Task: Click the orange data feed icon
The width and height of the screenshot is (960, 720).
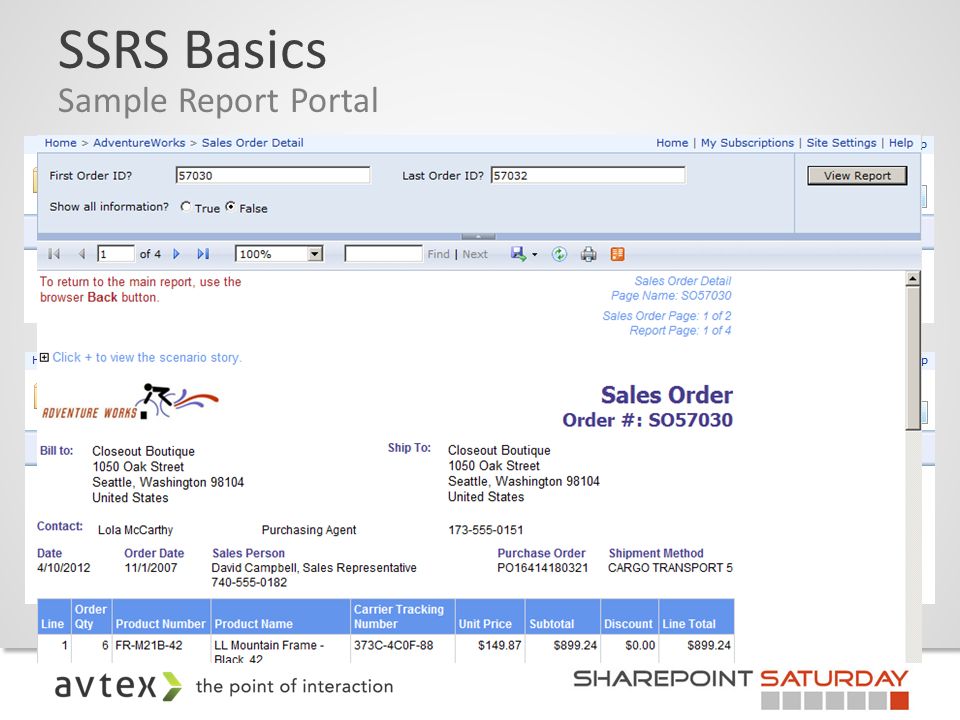Action: [618, 254]
